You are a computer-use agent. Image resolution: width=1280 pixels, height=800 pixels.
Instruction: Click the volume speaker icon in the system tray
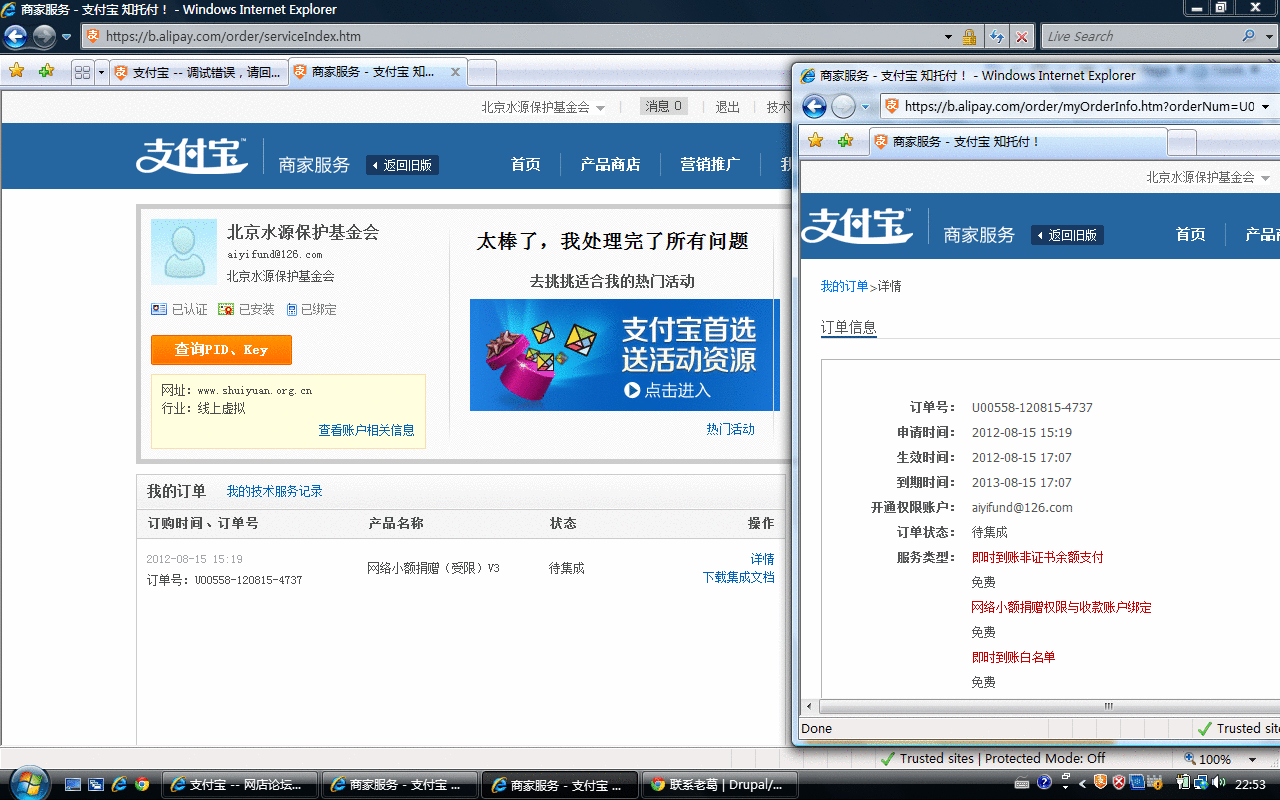click(1219, 784)
